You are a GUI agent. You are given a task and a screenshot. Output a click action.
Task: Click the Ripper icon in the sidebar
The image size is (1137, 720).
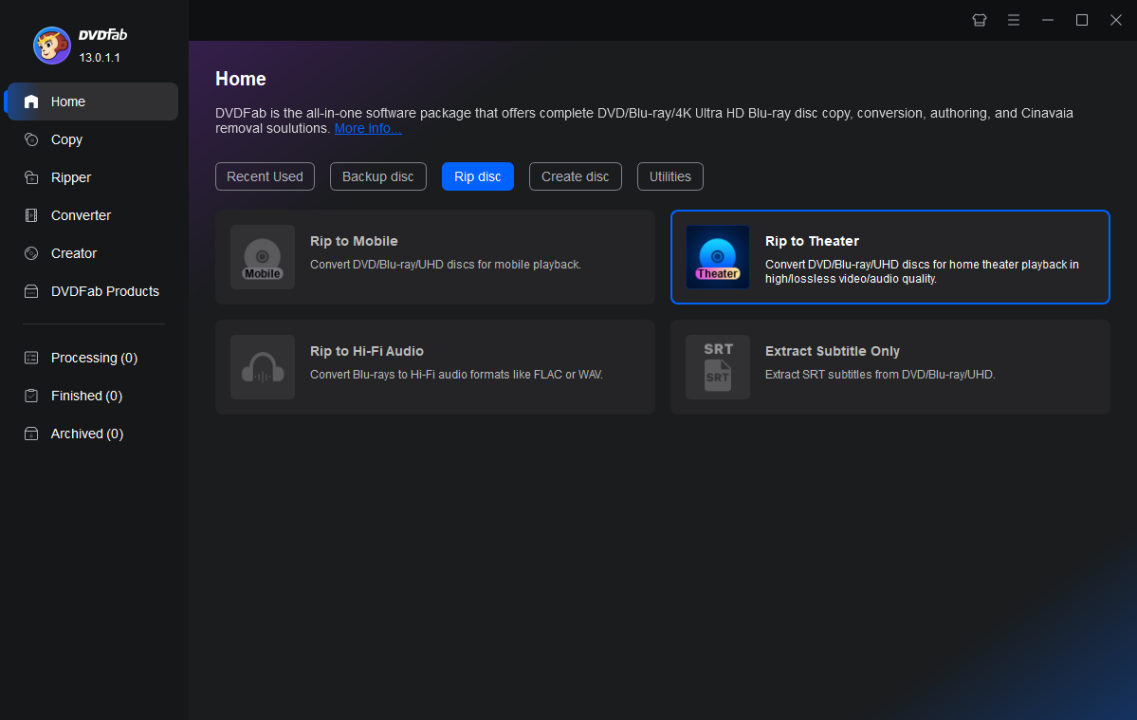tap(31, 177)
